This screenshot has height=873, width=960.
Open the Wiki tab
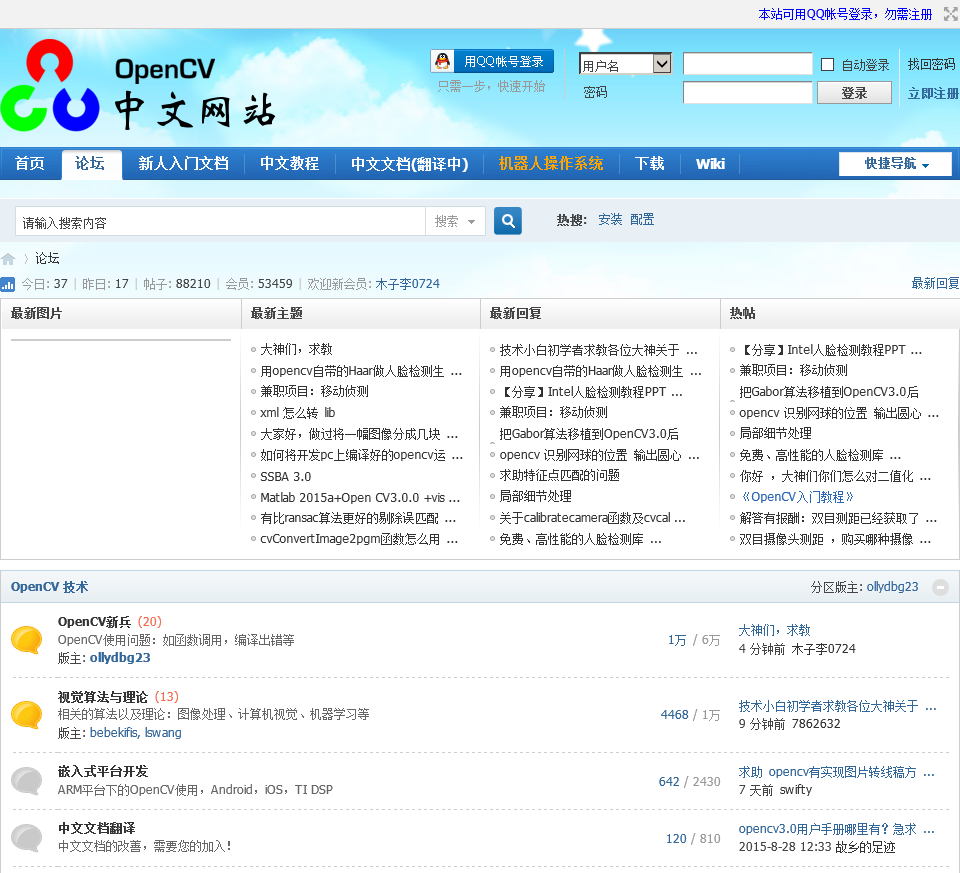point(710,163)
